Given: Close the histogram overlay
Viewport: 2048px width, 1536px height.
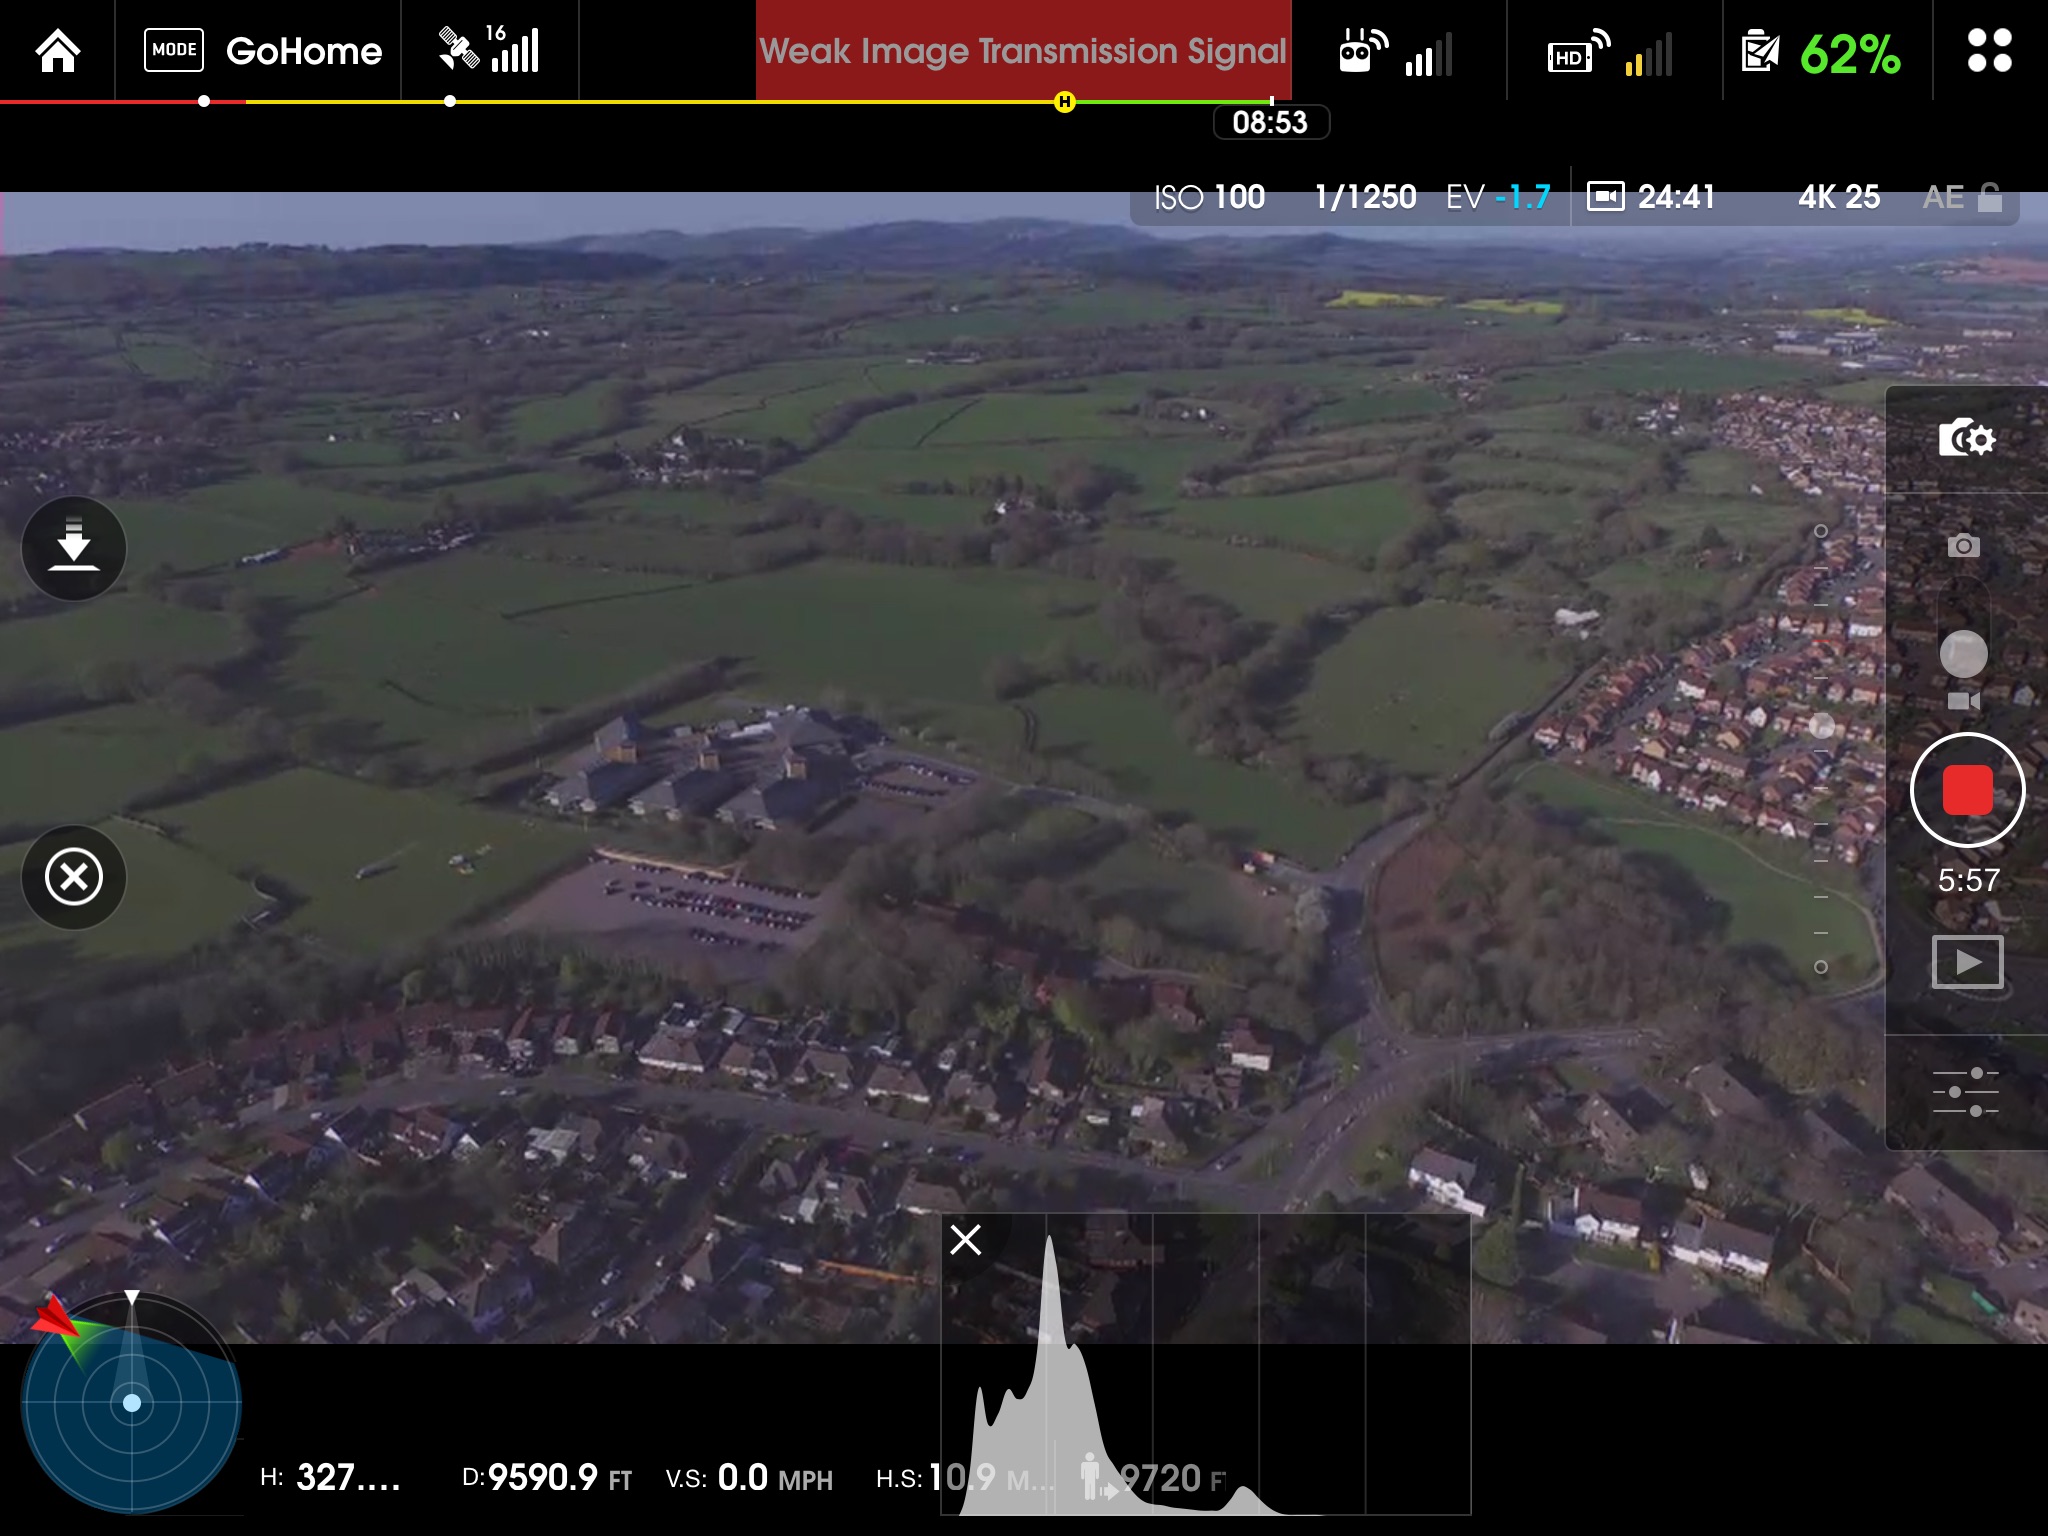Looking at the screenshot, I should tap(966, 1240).
